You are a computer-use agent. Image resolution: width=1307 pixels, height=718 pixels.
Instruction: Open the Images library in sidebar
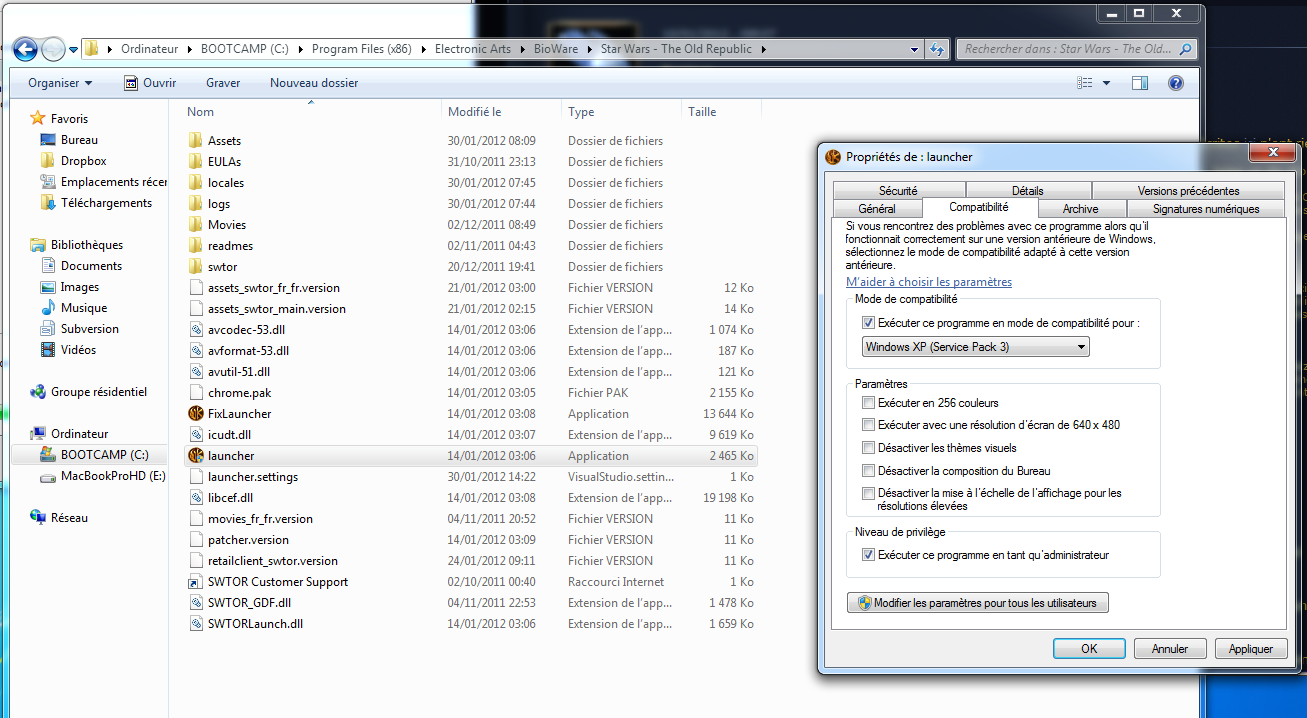coord(80,287)
